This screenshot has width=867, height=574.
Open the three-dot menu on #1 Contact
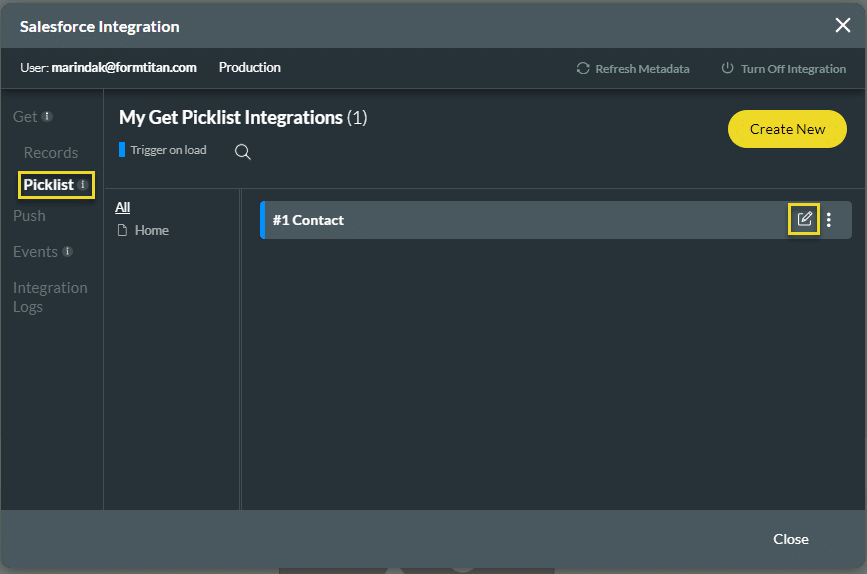tap(829, 220)
